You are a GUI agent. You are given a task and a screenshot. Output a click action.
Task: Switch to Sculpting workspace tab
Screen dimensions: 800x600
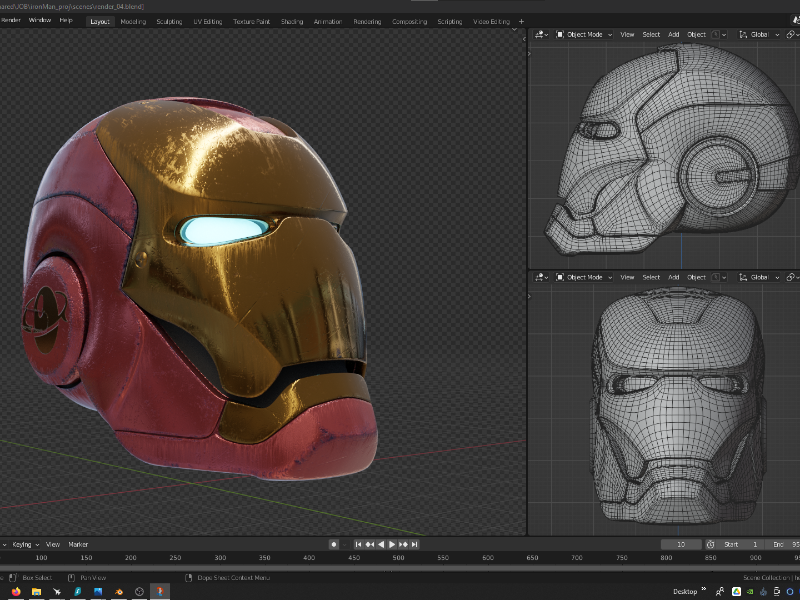(169, 21)
